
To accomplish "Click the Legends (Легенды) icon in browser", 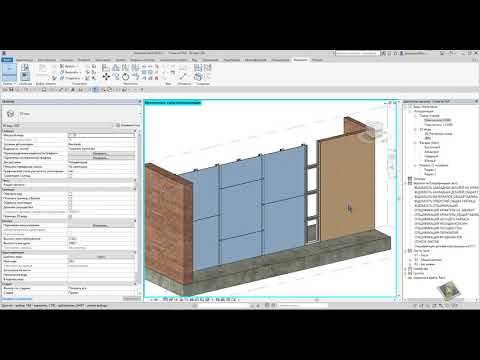I will 410,179.
